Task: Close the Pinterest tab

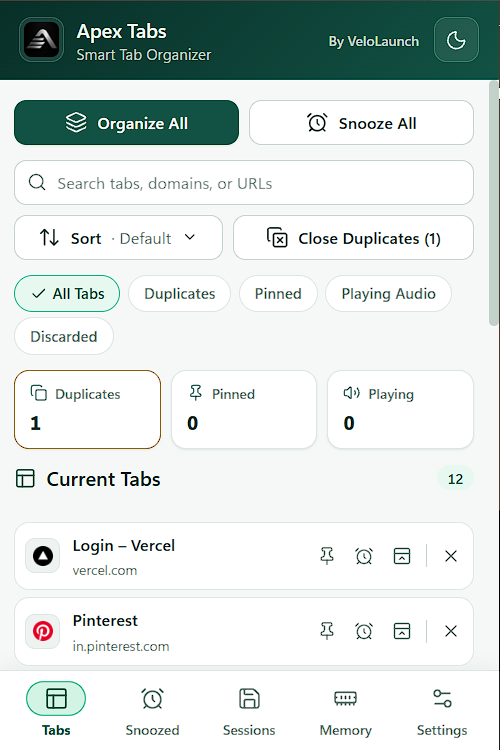Action: click(x=451, y=631)
